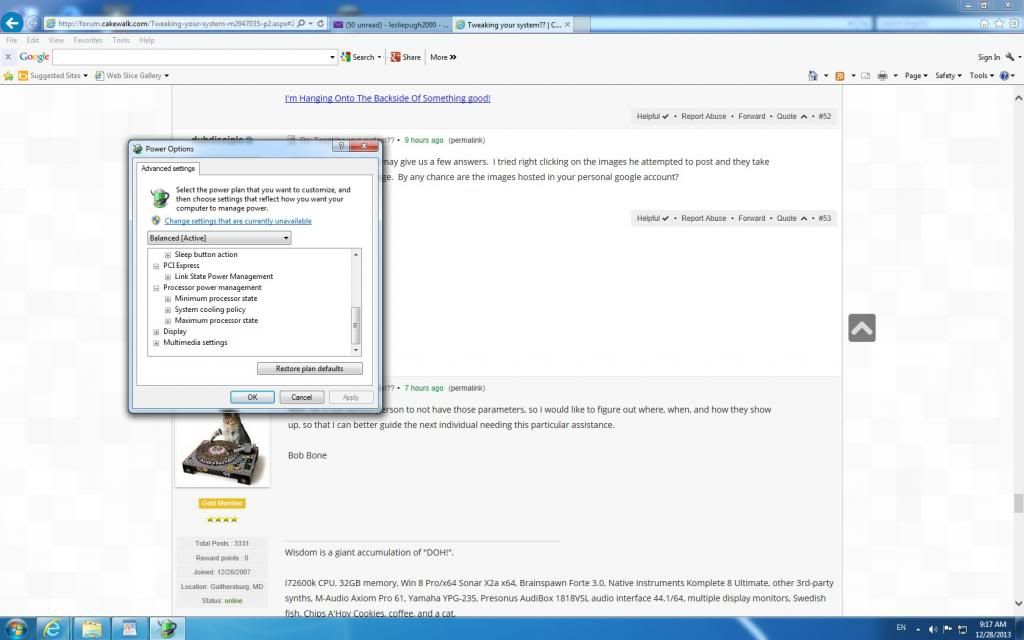The height and width of the screenshot is (640, 1024).
Task: Click the Windows Start orb
Action: pyautogui.click(x=16, y=628)
